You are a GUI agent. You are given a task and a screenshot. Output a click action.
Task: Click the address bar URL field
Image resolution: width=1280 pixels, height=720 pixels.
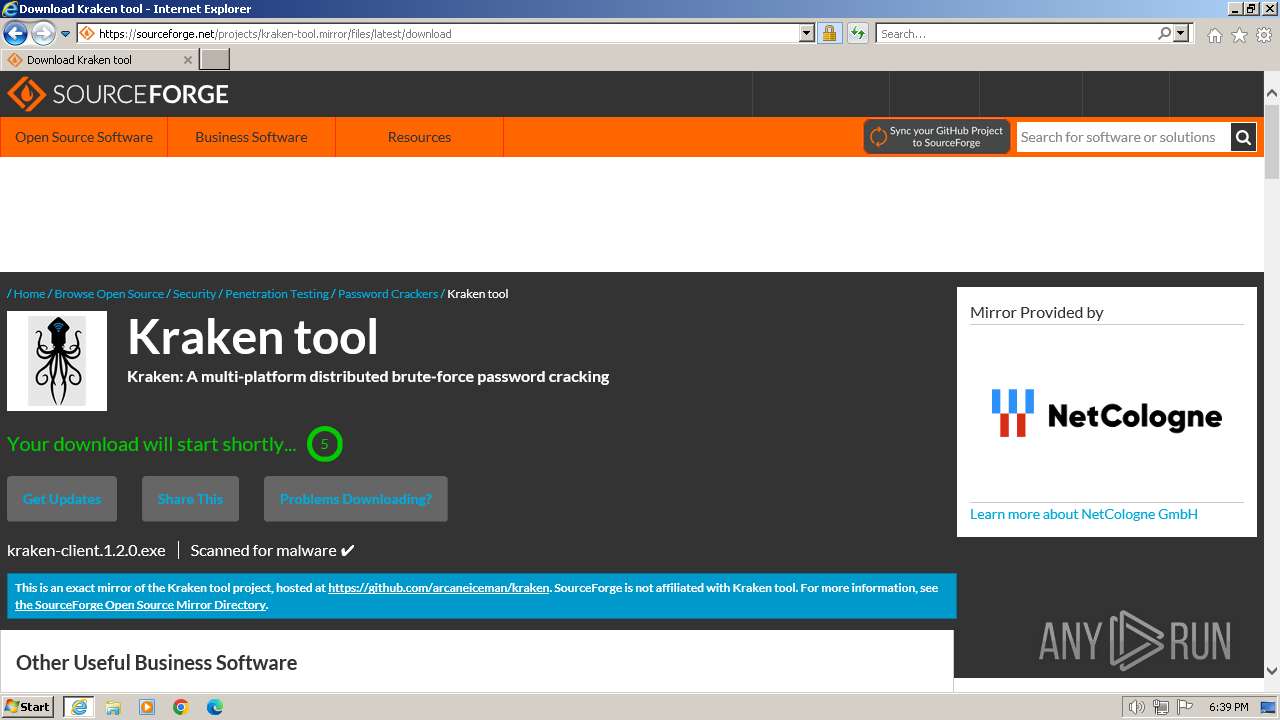(x=447, y=33)
